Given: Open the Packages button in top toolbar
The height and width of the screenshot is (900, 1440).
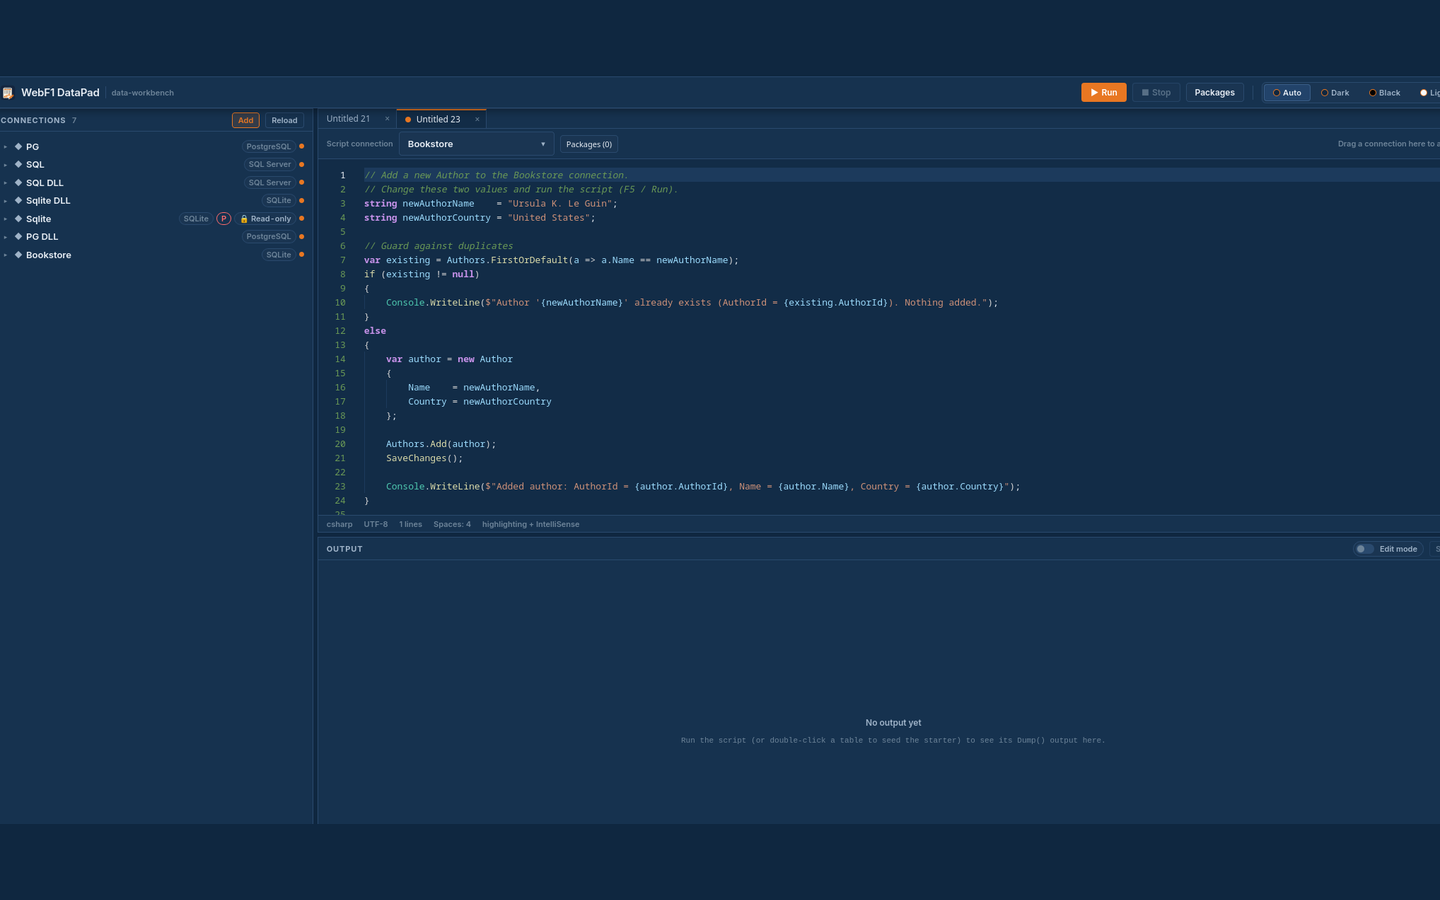Looking at the screenshot, I should pyautogui.click(x=1215, y=93).
